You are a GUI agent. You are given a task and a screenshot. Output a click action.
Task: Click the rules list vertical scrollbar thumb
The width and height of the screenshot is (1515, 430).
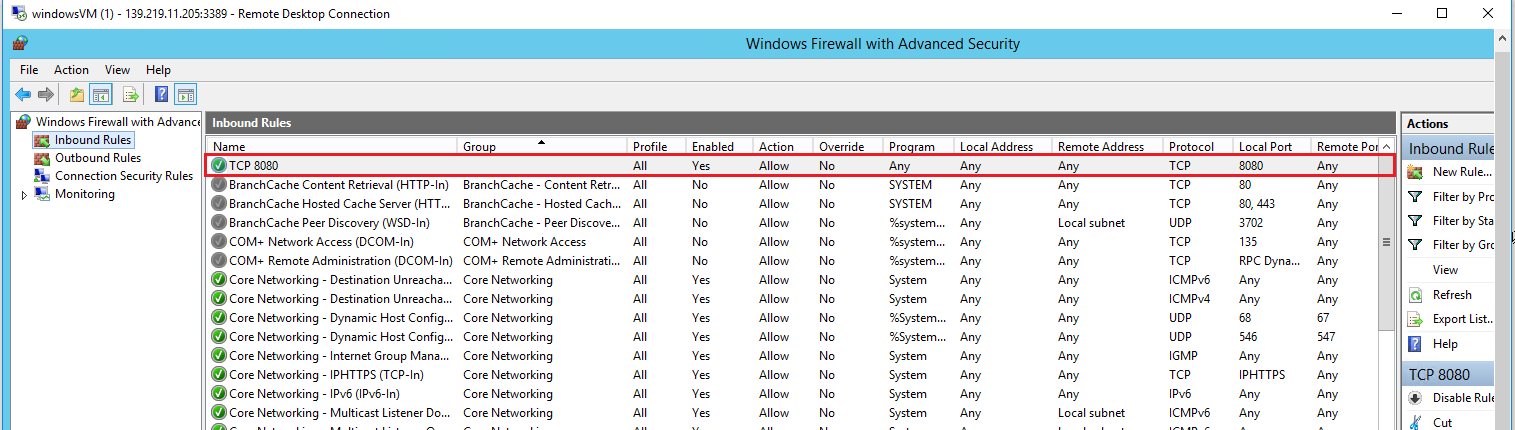(x=1386, y=242)
